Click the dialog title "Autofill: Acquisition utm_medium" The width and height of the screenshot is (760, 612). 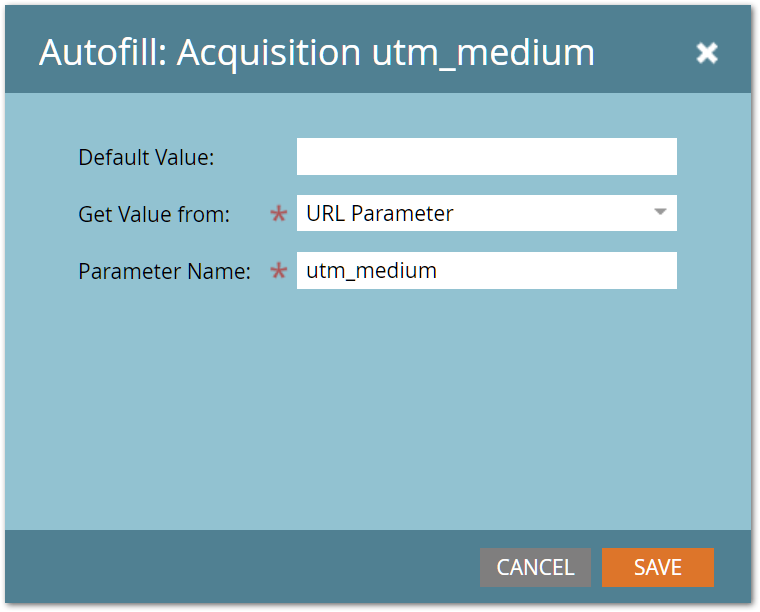tap(316, 53)
